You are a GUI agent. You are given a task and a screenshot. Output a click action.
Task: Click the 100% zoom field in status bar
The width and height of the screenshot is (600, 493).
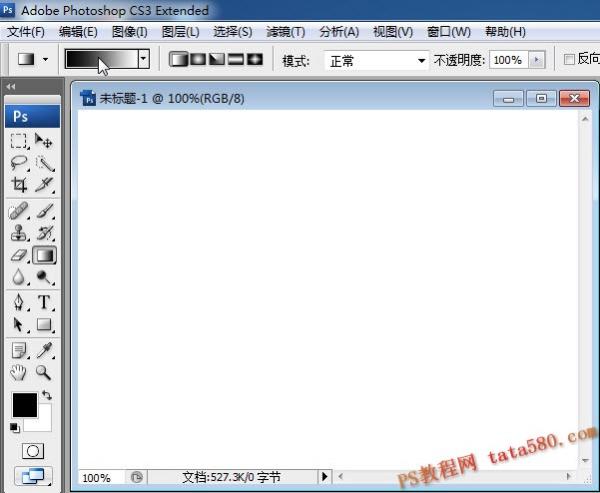pyautogui.click(x=101, y=477)
